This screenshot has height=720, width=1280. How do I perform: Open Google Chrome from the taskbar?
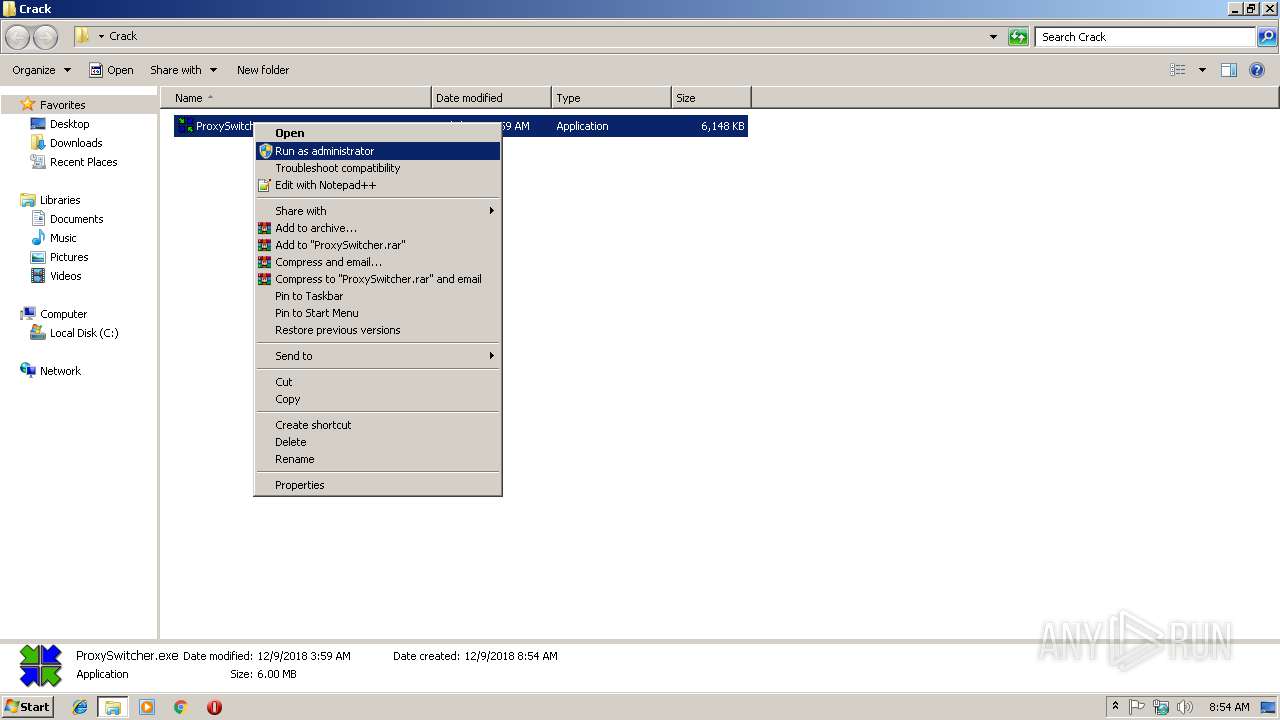click(181, 707)
